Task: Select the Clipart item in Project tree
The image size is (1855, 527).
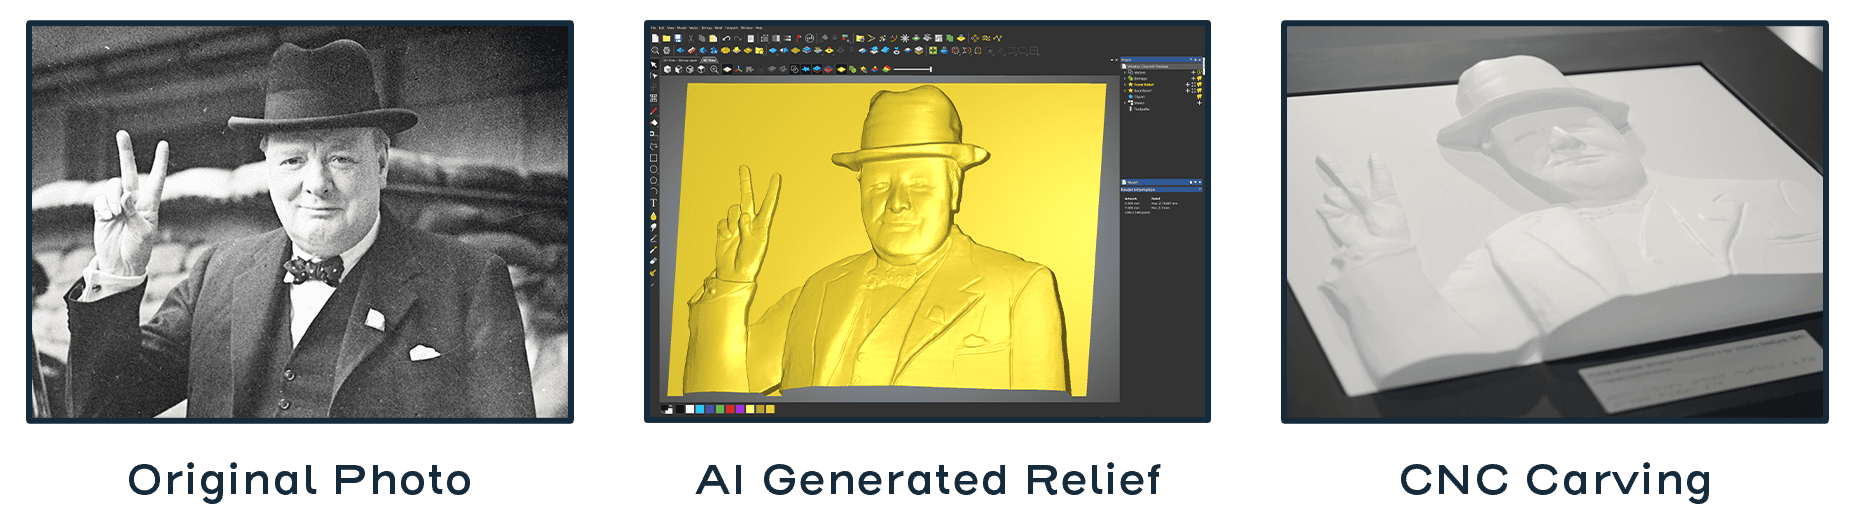Action: tap(1139, 97)
